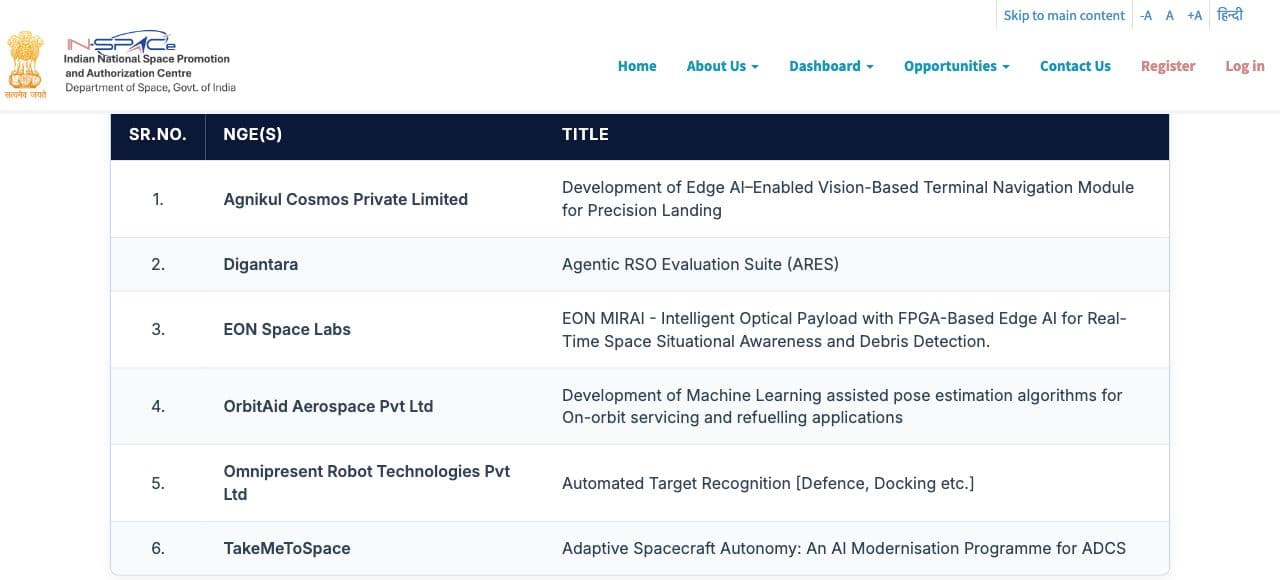Click the Log in link
The width and height of the screenshot is (1280, 580).
[1245, 66]
